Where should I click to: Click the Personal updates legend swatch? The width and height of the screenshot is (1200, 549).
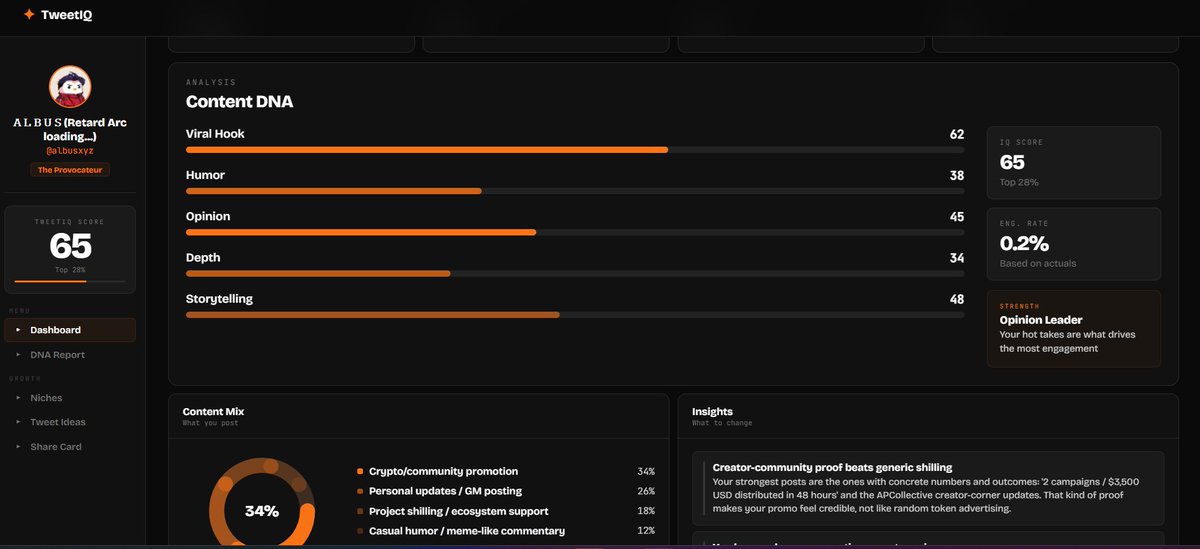[360, 492]
